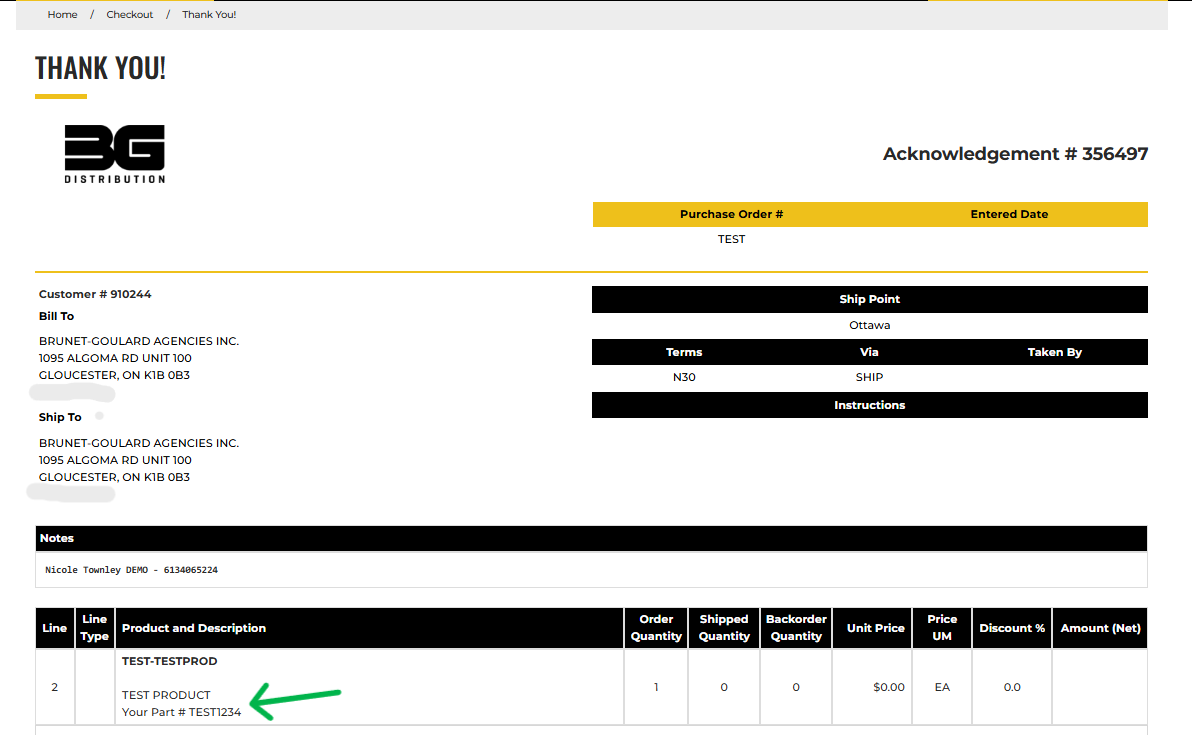Viewport: 1192px width, 735px height.
Task: Click the Line column header
Action: [55, 628]
